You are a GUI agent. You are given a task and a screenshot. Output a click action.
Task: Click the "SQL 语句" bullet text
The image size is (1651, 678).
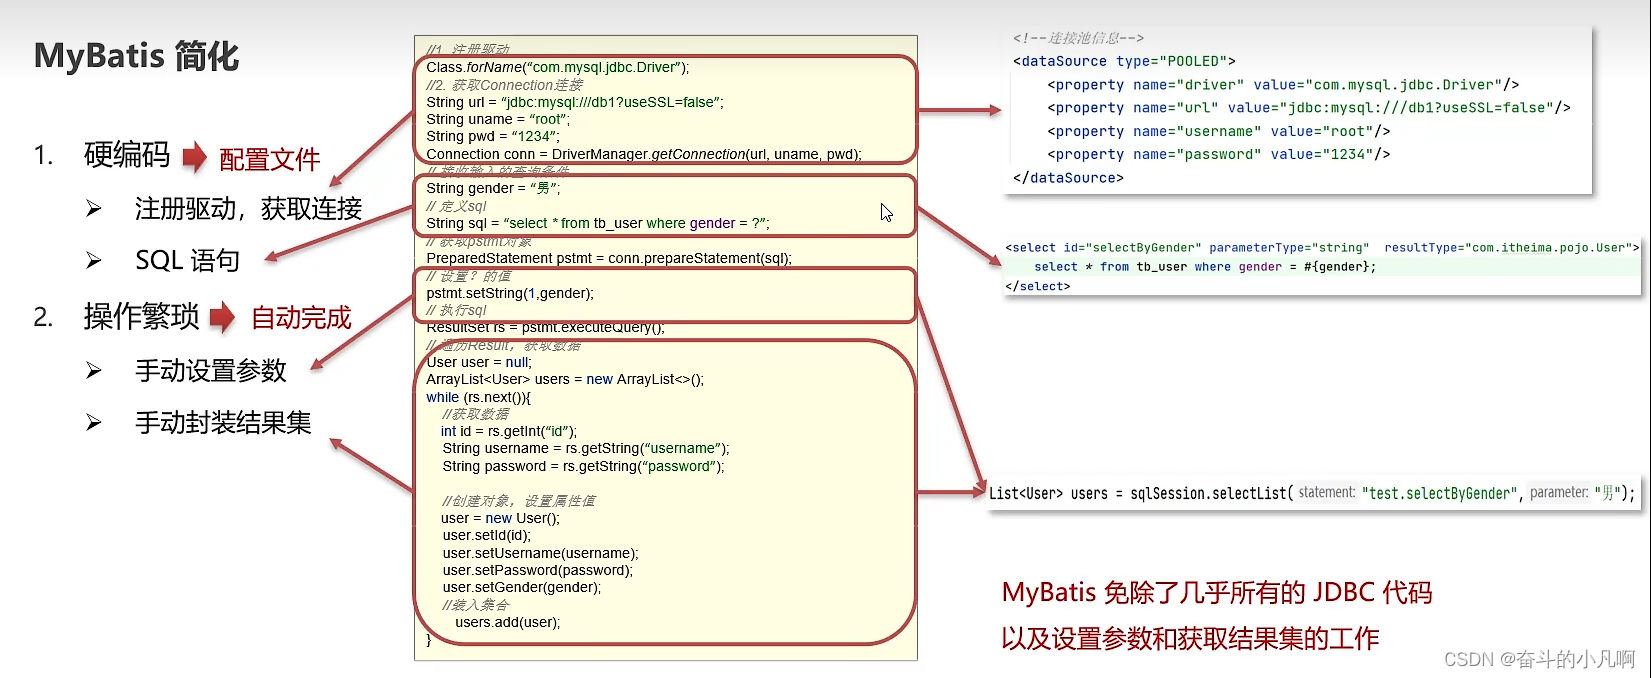point(188,261)
